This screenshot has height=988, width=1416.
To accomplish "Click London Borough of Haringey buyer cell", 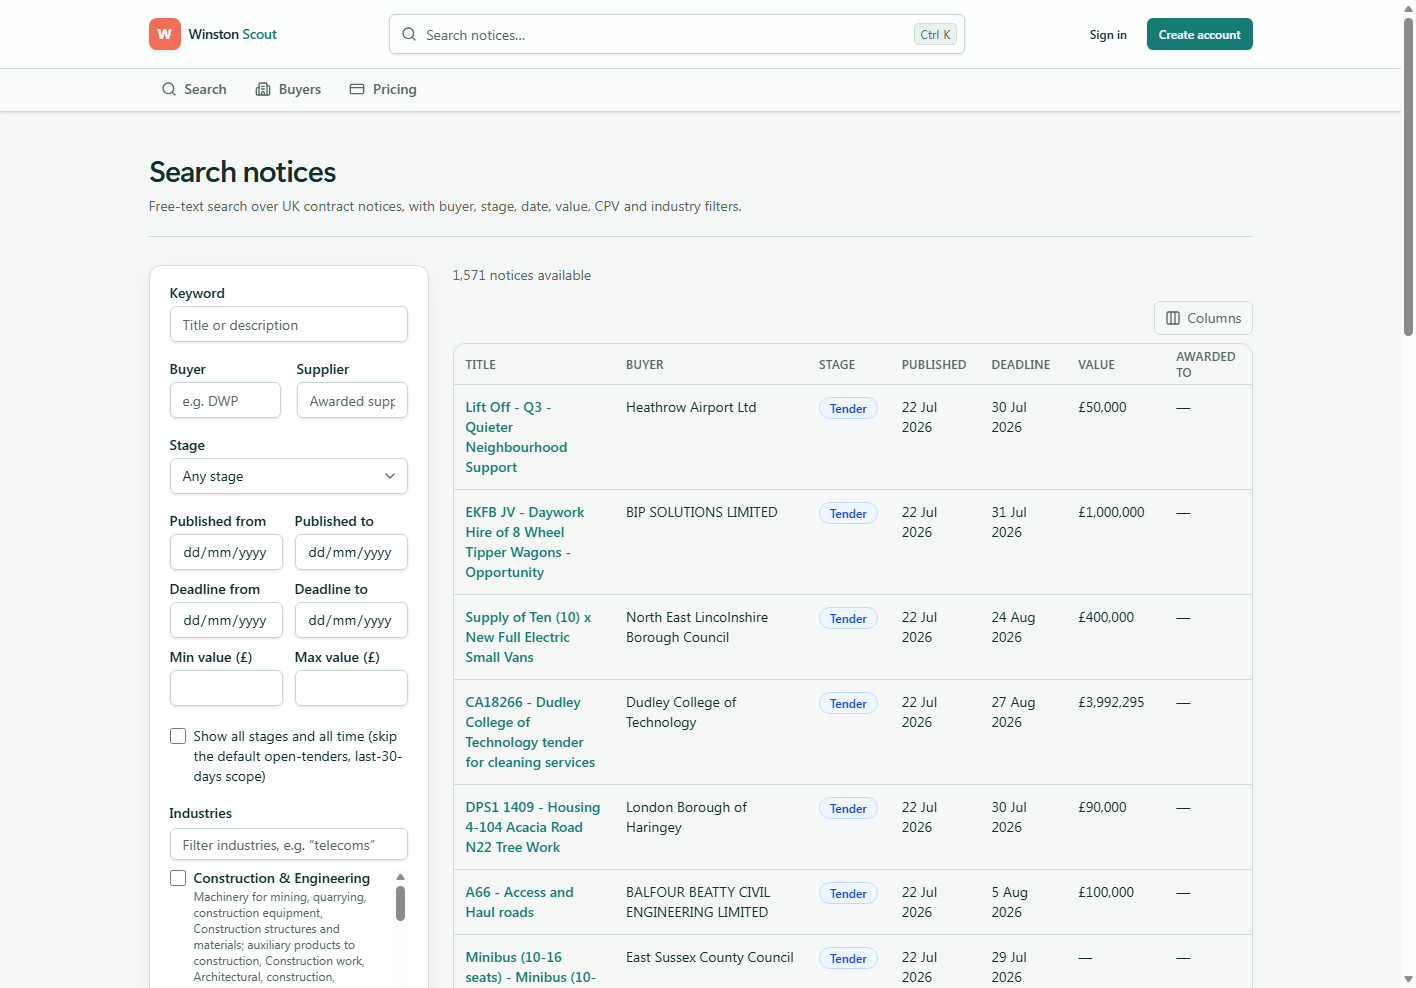I will point(686,817).
